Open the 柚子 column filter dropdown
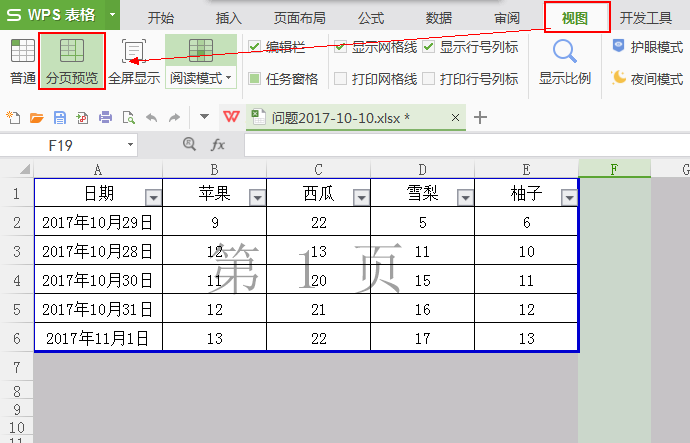This screenshot has height=443, width=690. click(x=569, y=198)
